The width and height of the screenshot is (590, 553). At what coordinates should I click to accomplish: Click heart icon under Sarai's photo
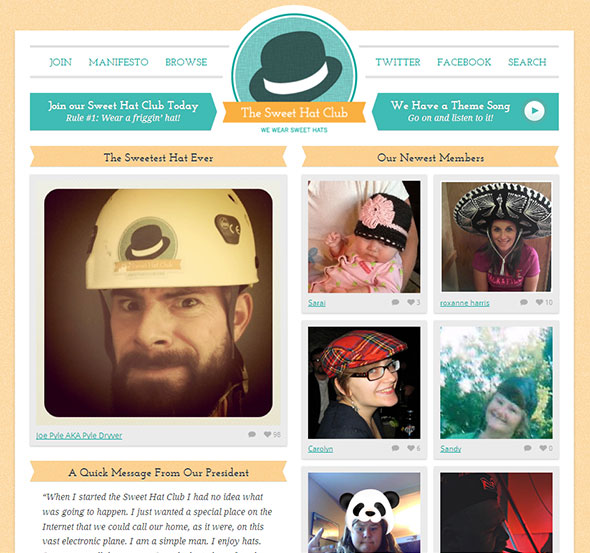(411, 302)
